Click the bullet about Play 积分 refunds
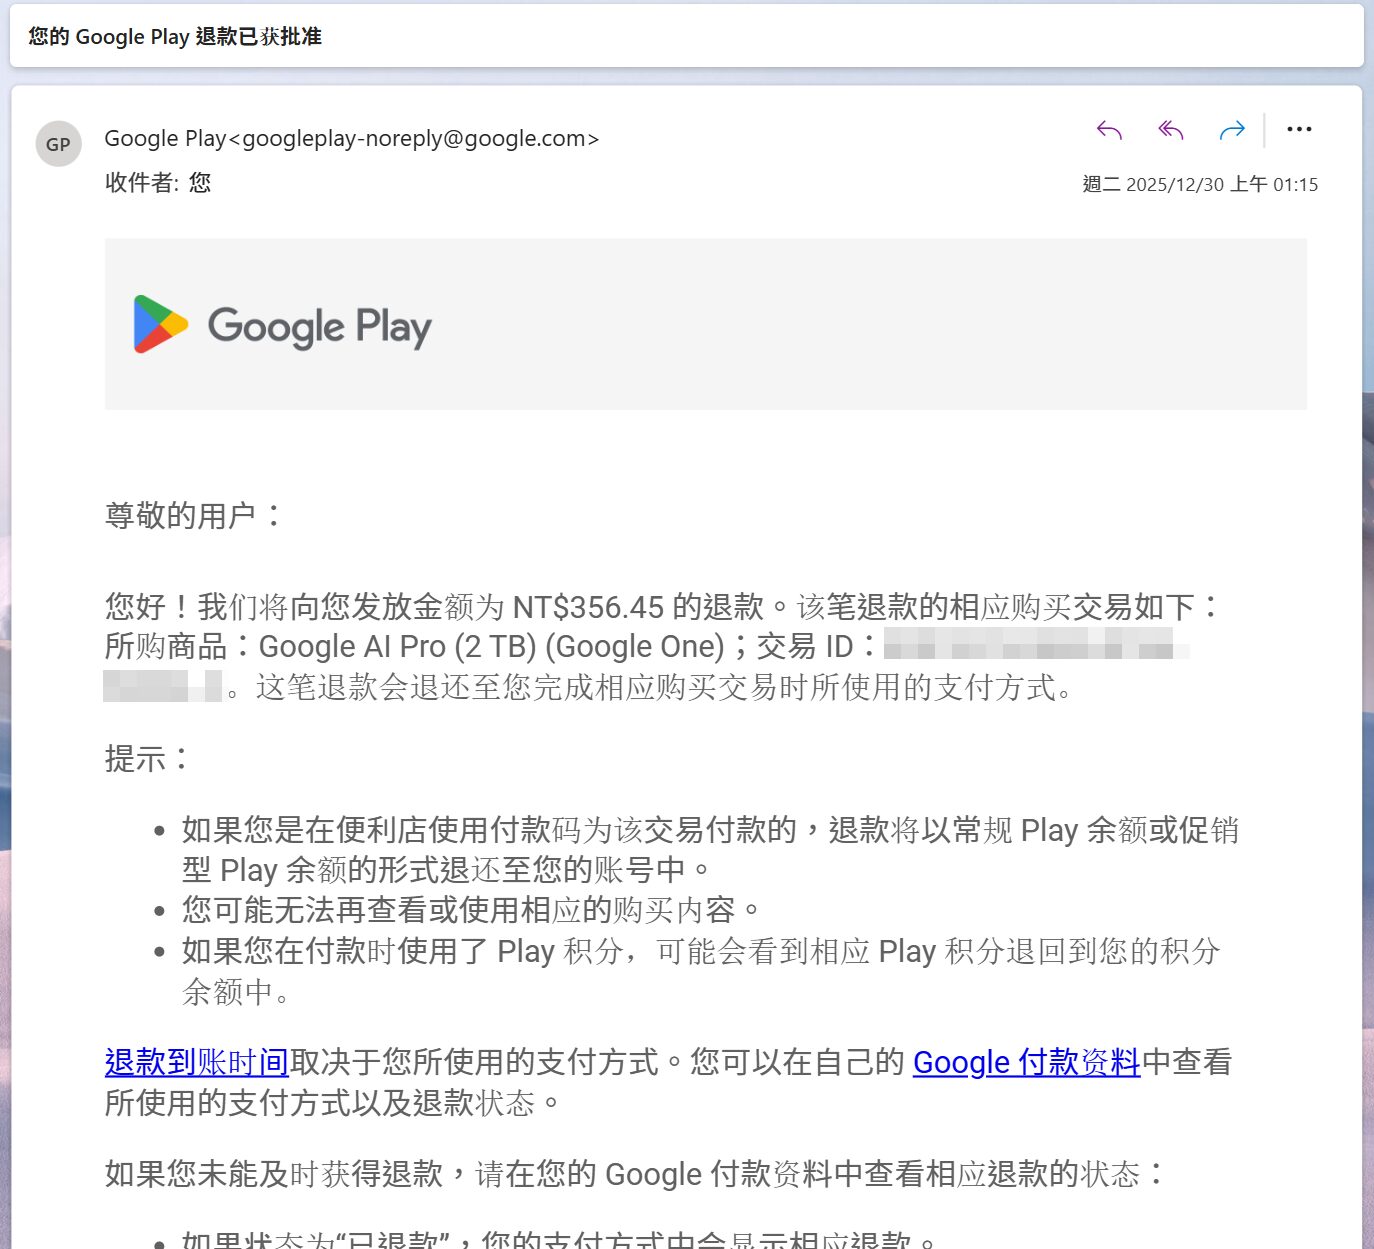 coord(700,971)
